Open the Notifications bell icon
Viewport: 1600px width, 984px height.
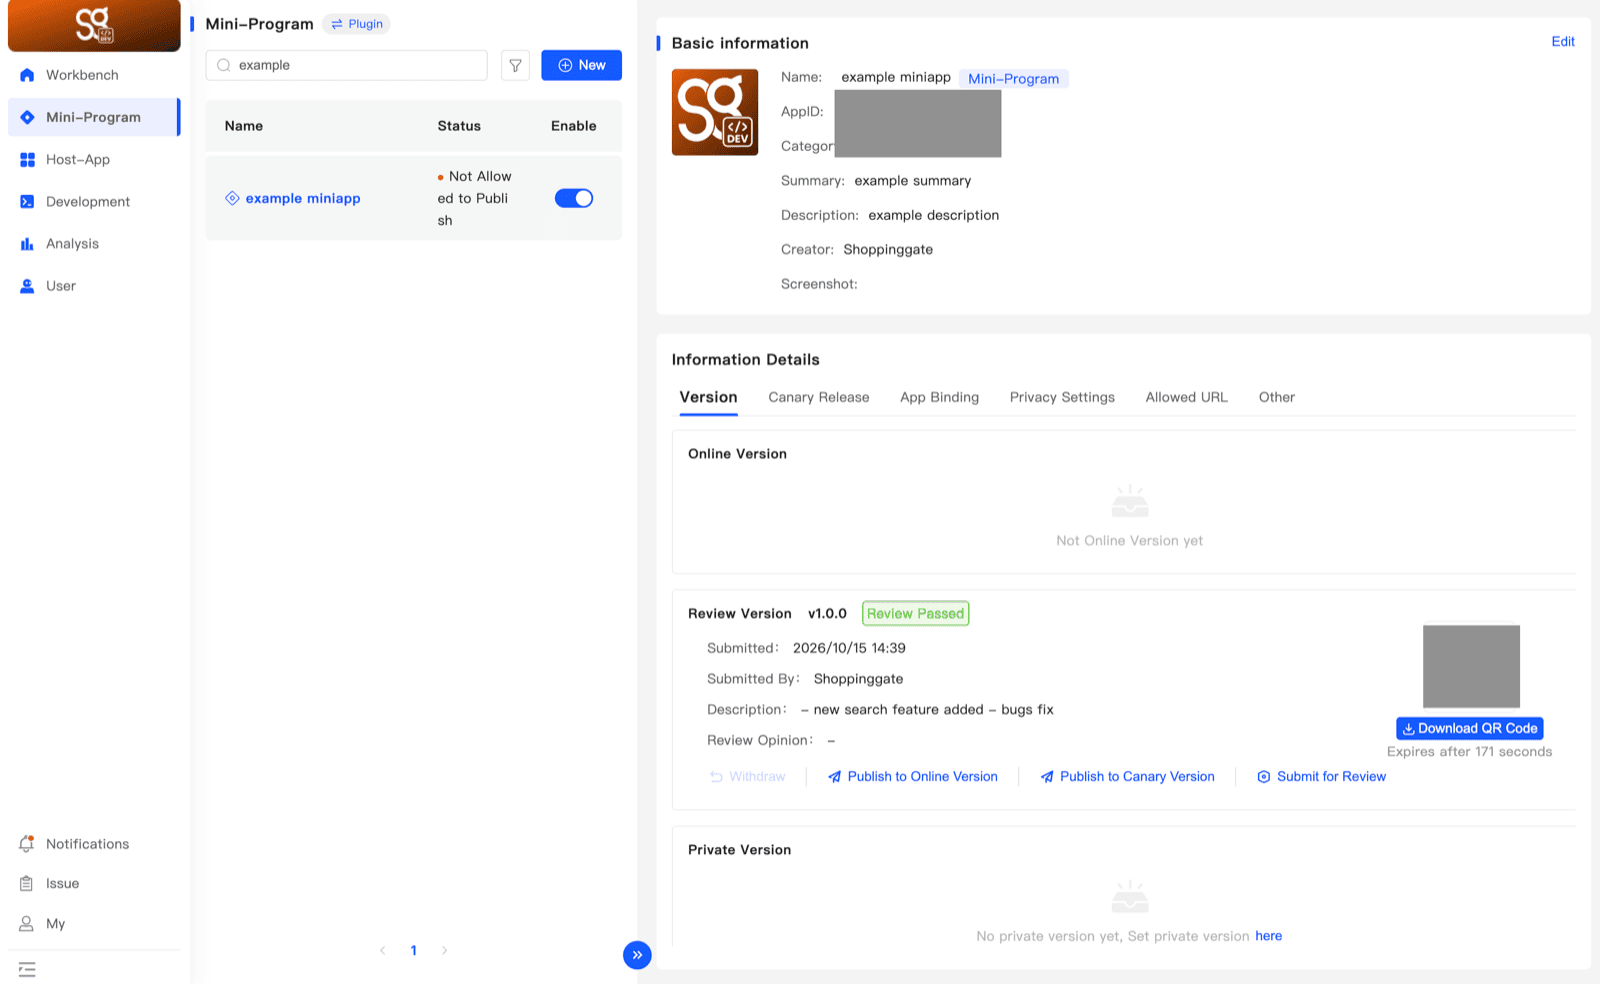tap(27, 843)
